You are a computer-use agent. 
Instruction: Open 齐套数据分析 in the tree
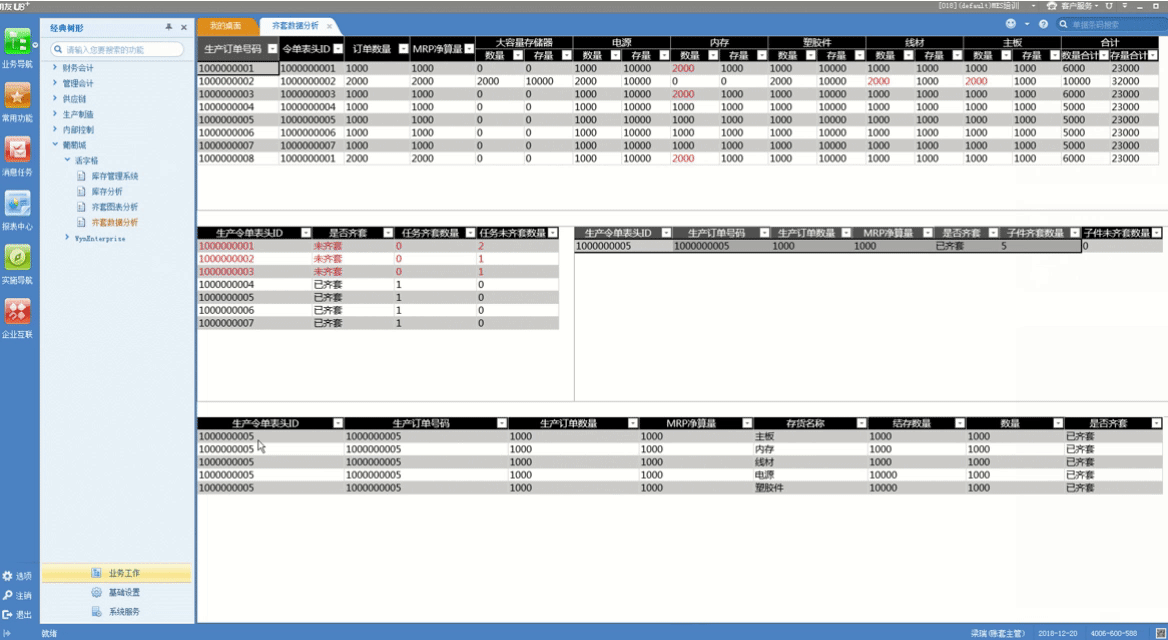click(x=115, y=223)
